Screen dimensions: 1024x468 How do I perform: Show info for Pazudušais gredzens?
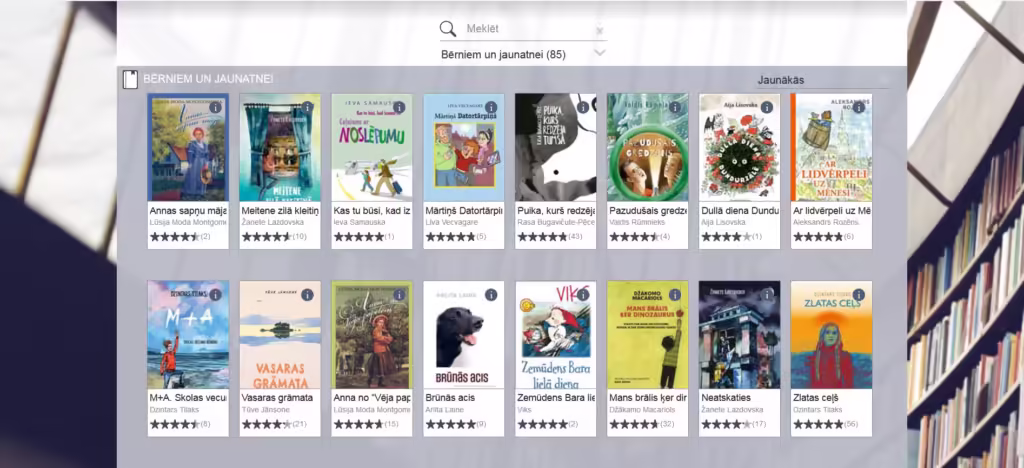pos(675,107)
